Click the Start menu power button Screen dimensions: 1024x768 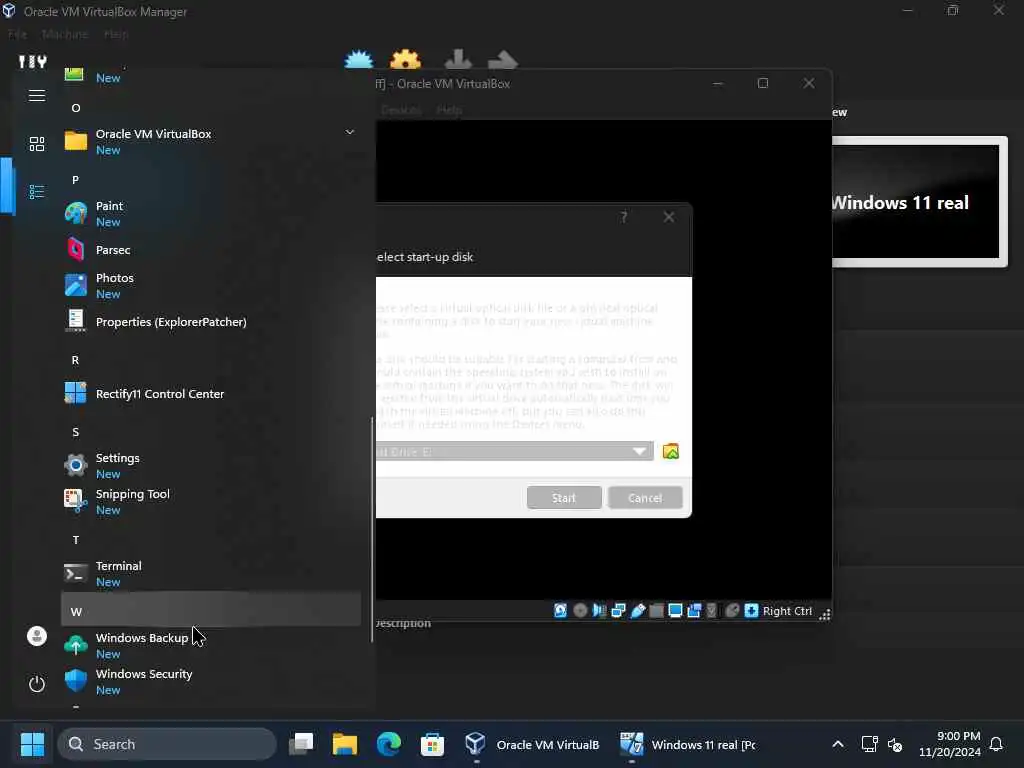pos(37,684)
